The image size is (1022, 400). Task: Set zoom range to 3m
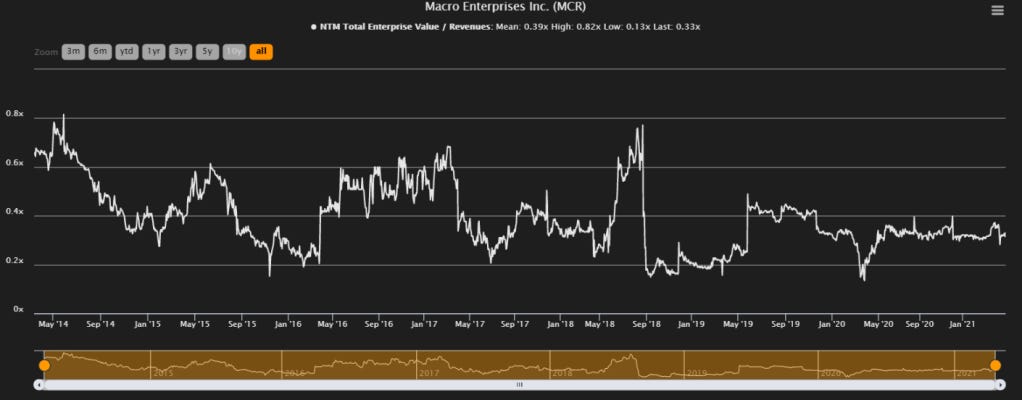[x=74, y=51]
